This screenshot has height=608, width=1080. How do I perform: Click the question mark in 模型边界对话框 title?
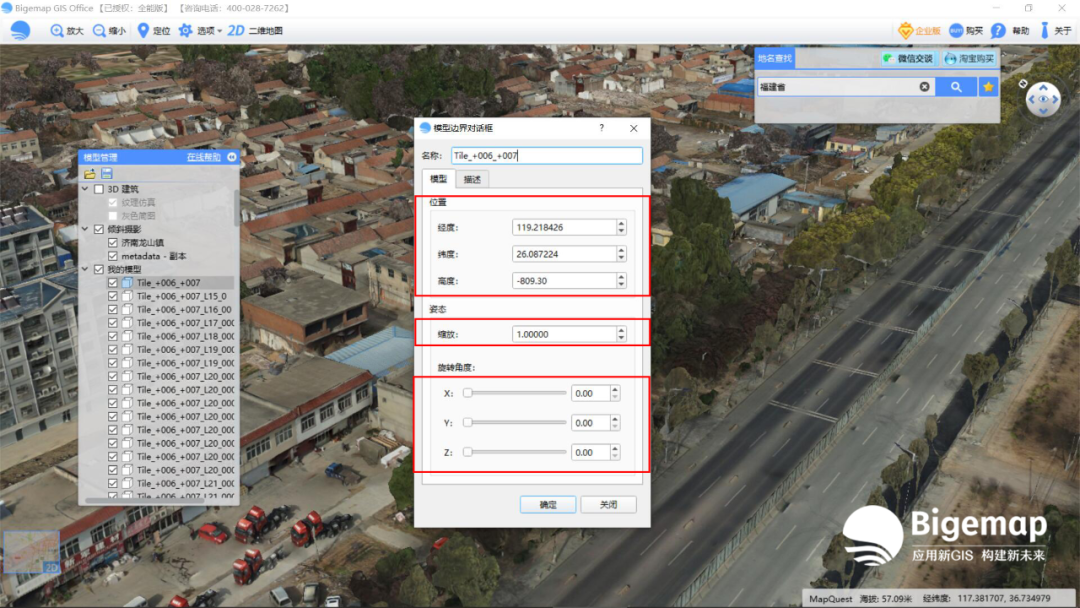pos(601,128)
